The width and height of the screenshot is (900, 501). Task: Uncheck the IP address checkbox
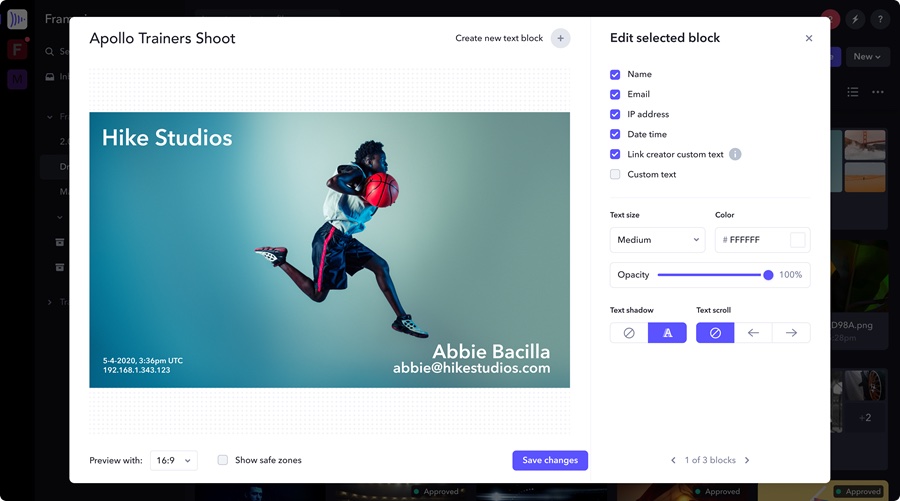(x=615, y=114)
